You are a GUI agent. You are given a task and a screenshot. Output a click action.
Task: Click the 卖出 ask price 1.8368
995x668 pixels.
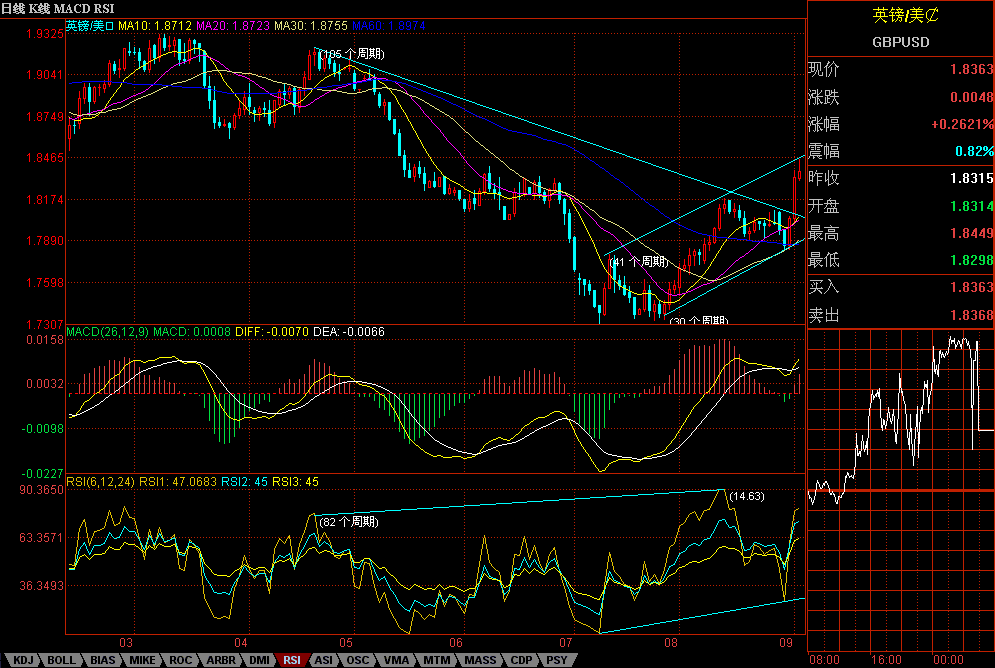971,315
